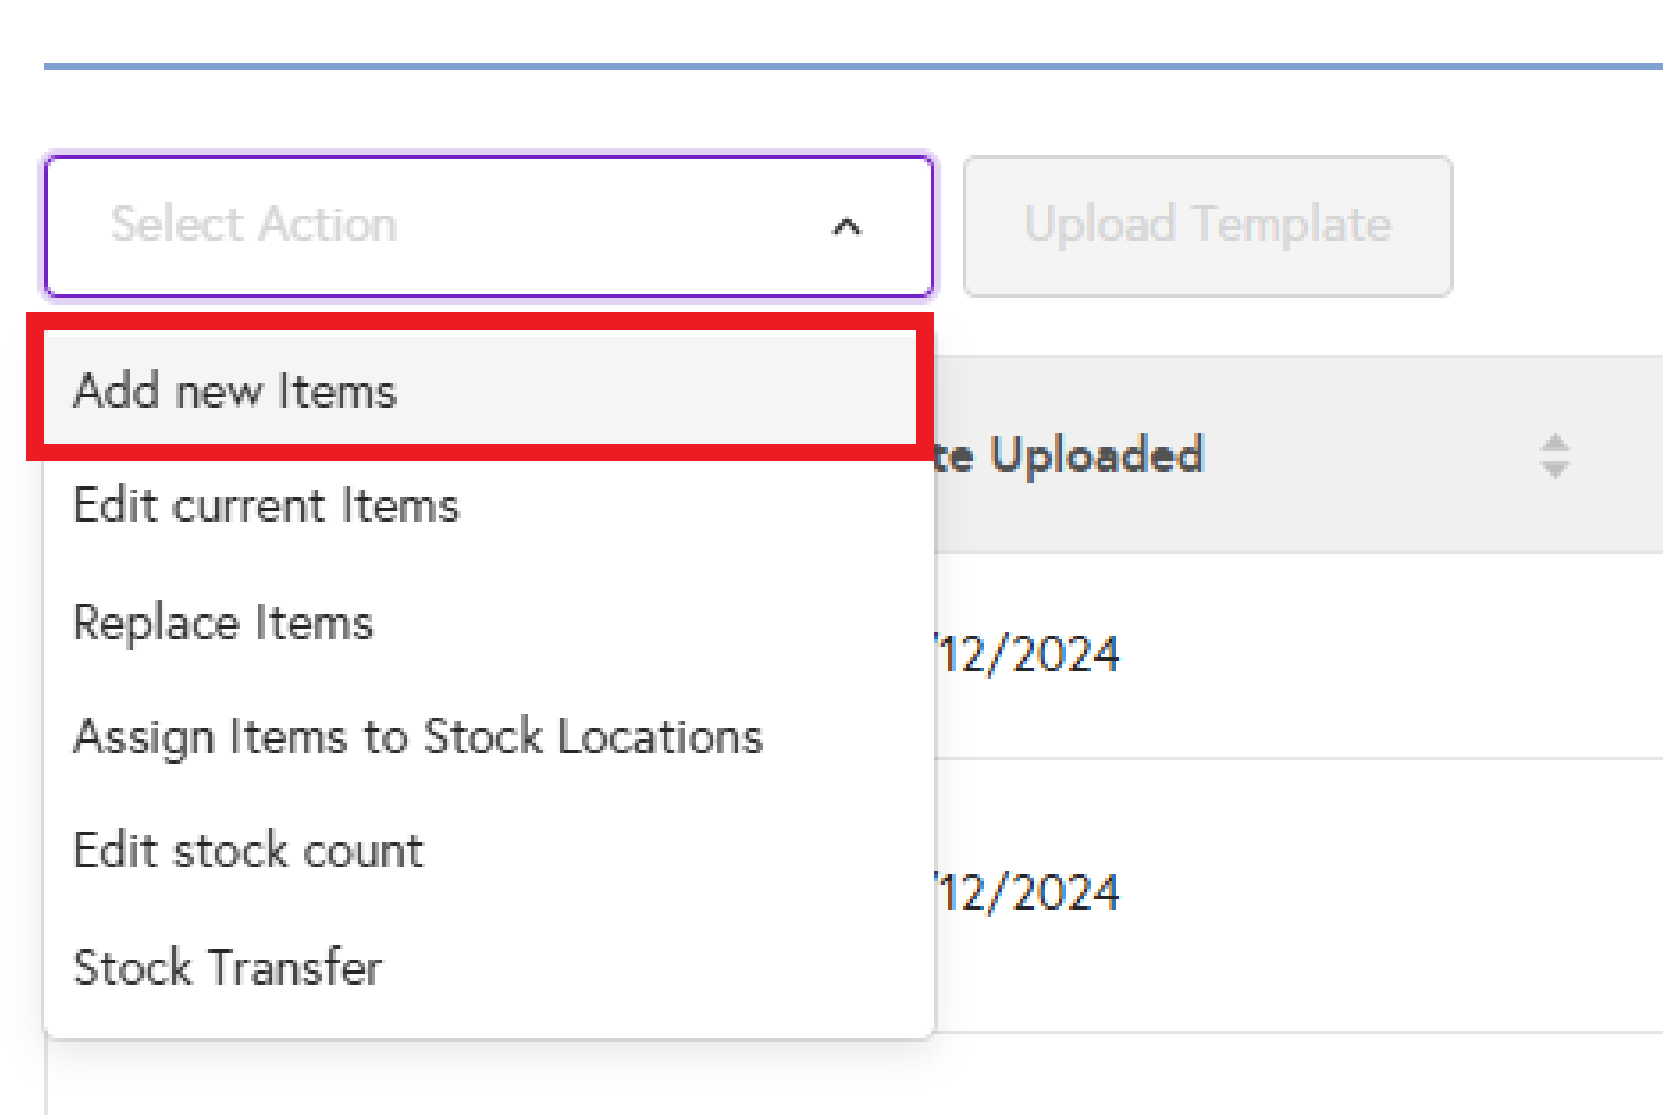Screen dimensions: 1663x1115
Task: Collapse the Select Action dropdown chevron
Action: coord(846,227)
